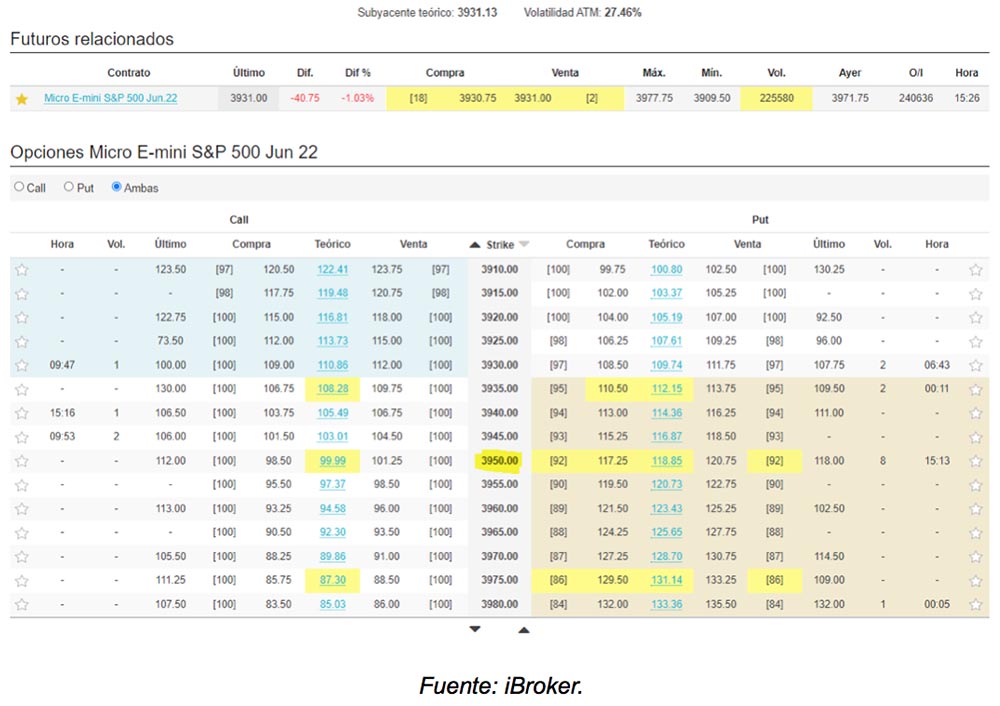
Task: Open put theoretical price 133.36
Action: point(666,604)
